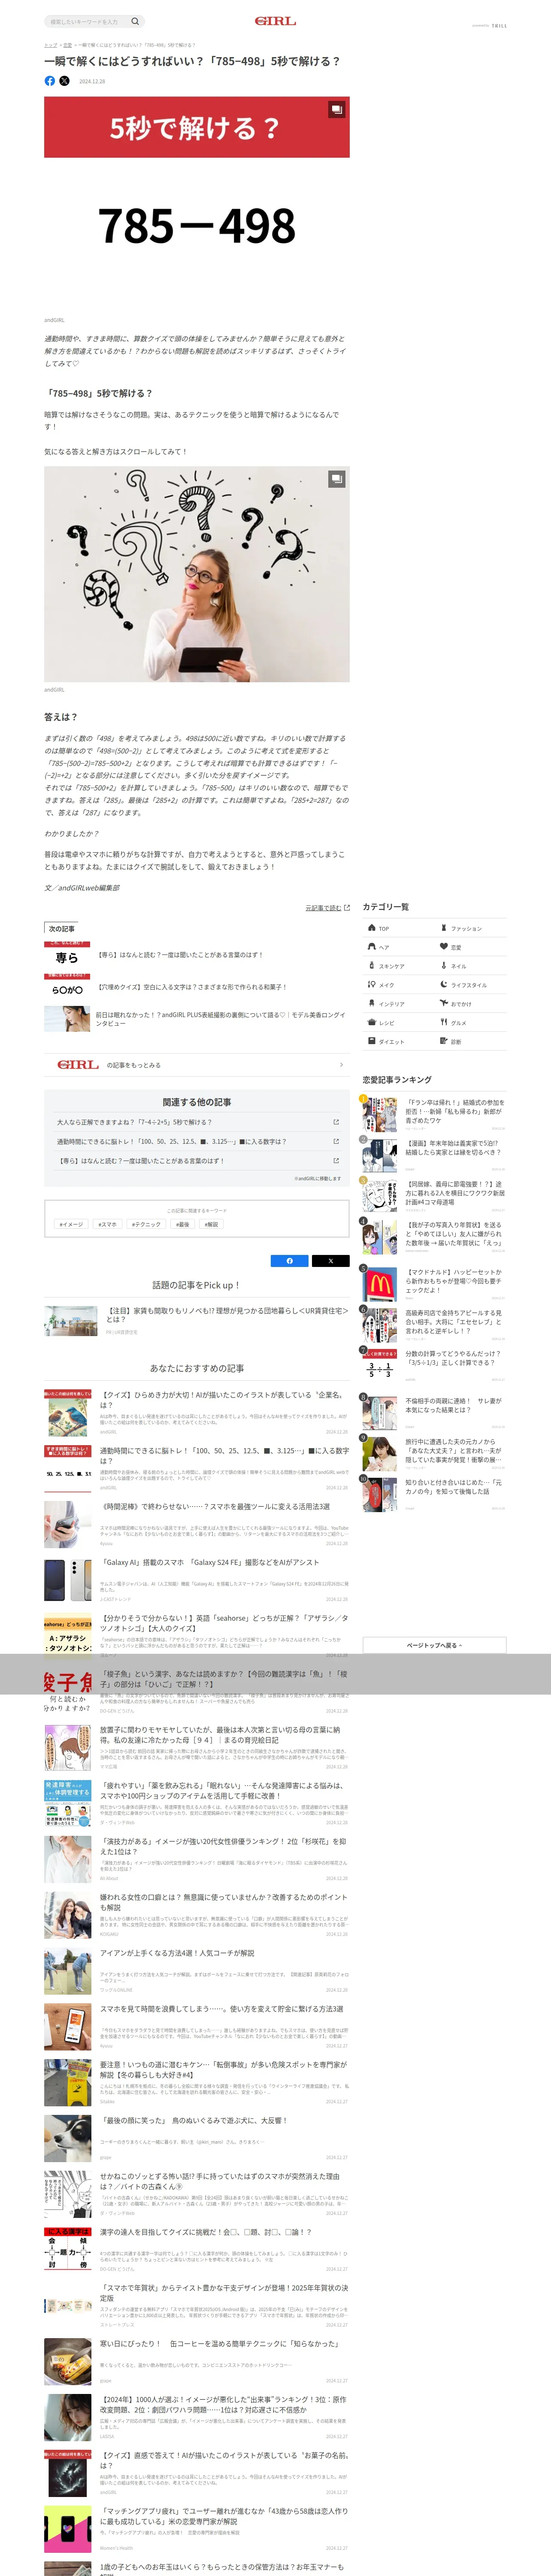This screenshot has width=551, height=2576.
Task: Open article 最後の顔に笑った 鳥のぬいぐるみ
Action: tap(193, 2120)
